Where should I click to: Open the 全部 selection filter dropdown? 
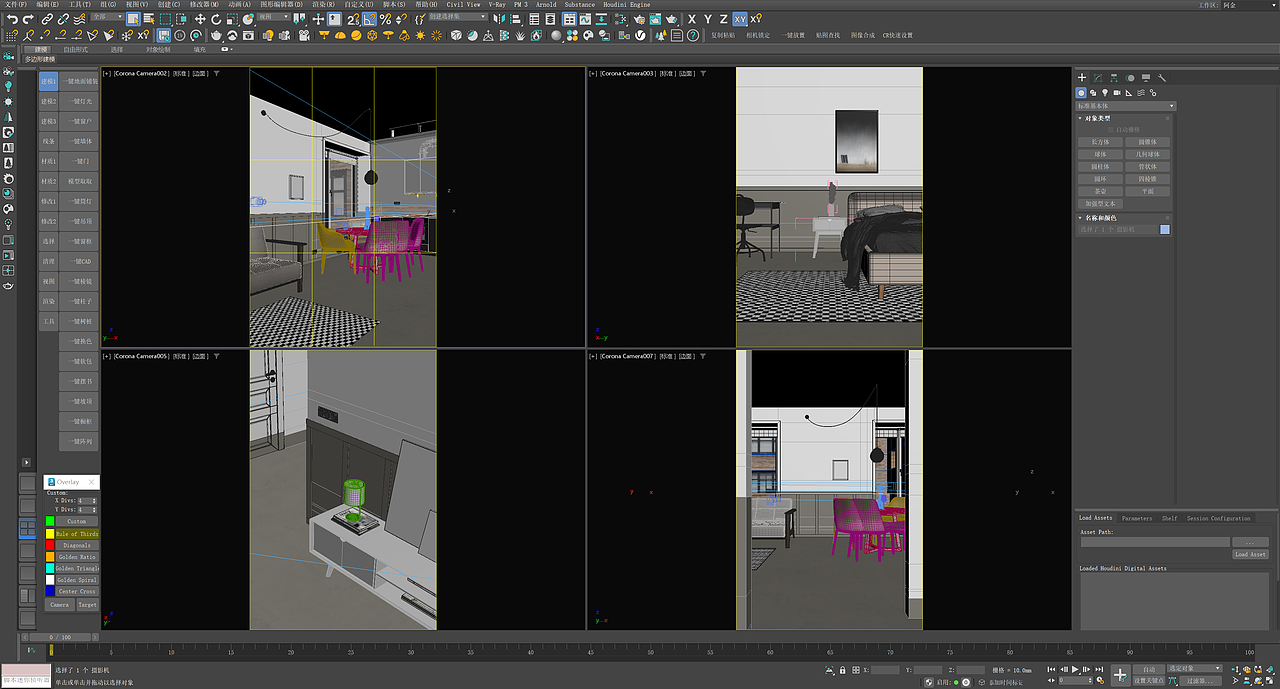click(x=108, y=17)
